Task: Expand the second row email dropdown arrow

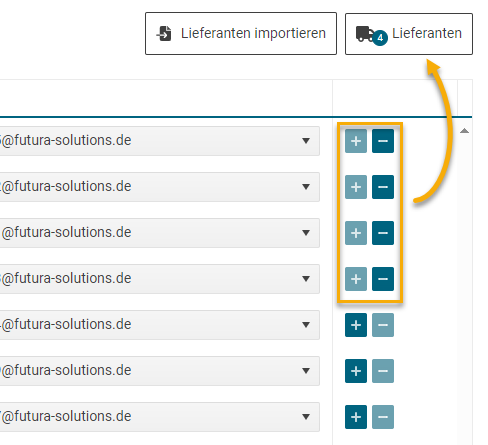Action: (306, 187)
